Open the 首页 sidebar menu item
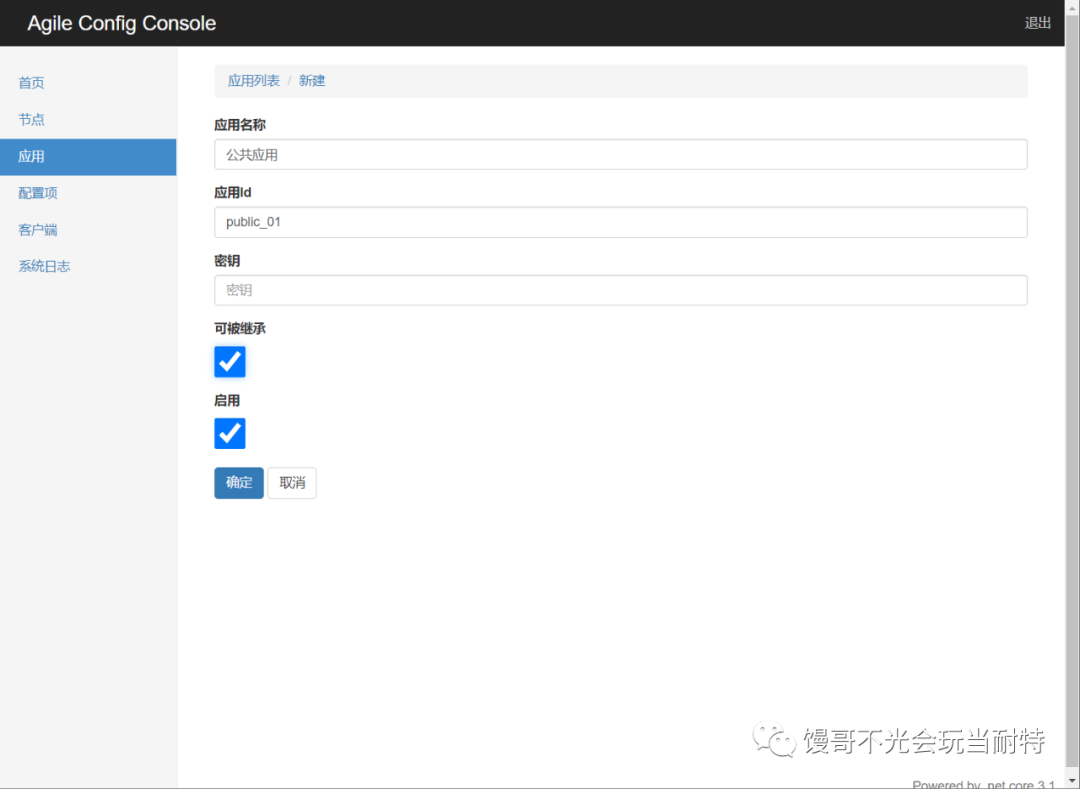Screen dimensions: 1080x789 31,83
